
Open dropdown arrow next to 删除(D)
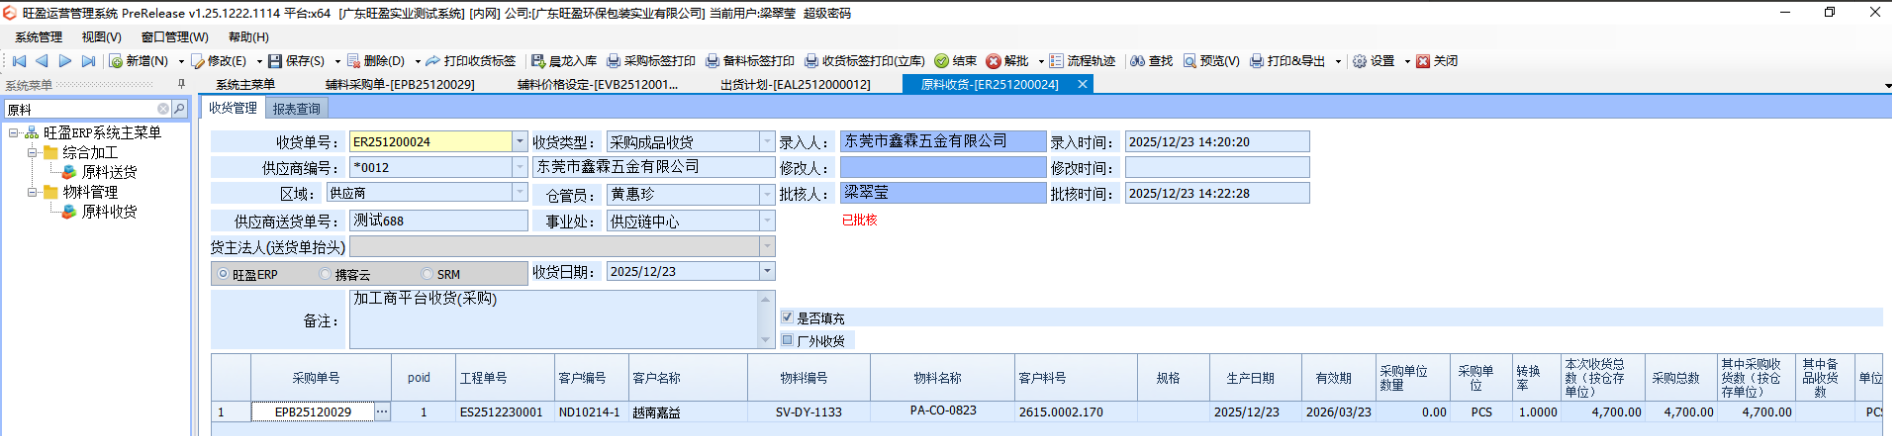coord(417,61)
